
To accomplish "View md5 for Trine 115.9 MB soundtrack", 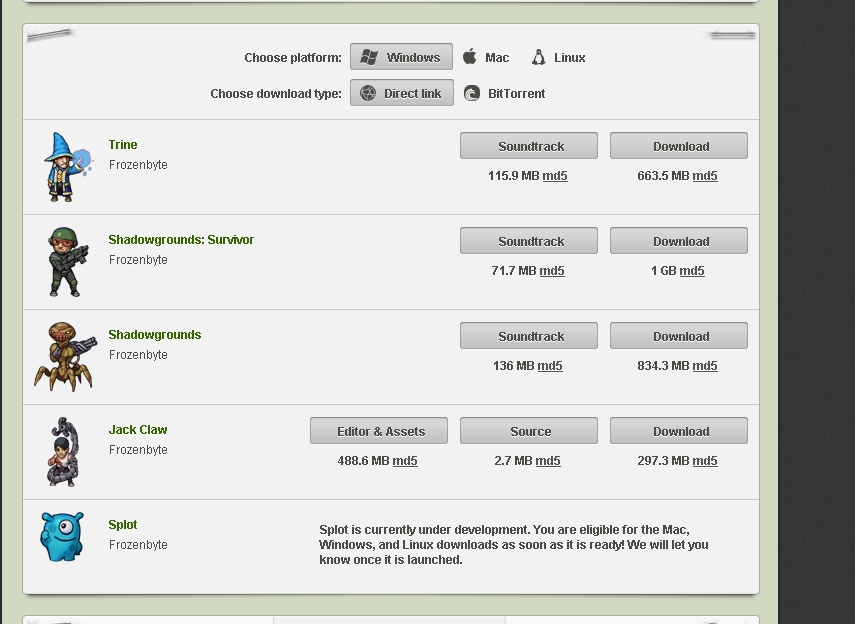I will [555, 176].
